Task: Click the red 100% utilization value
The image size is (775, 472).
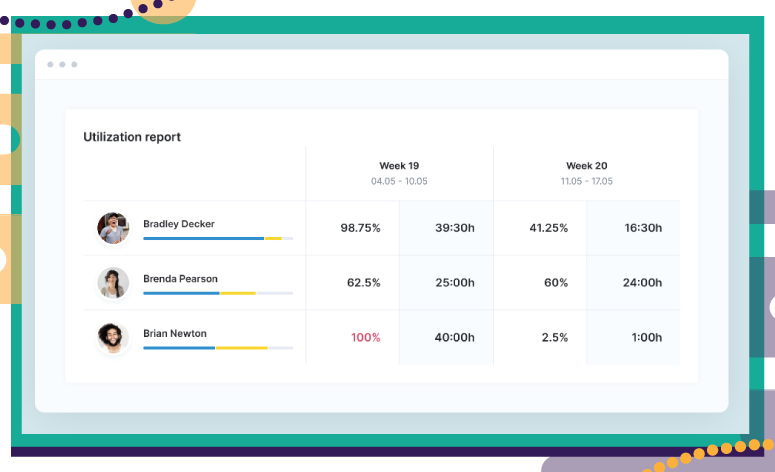Action: coord(366,338)
